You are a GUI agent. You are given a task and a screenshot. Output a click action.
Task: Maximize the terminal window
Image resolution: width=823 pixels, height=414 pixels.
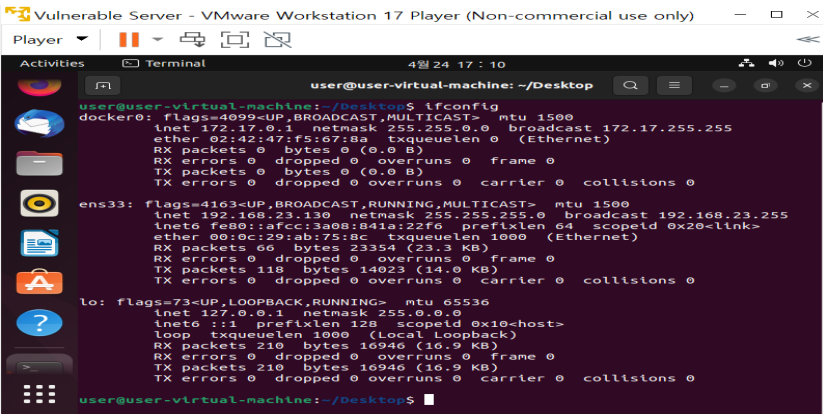pyautogui.click(x=766, y=86)
